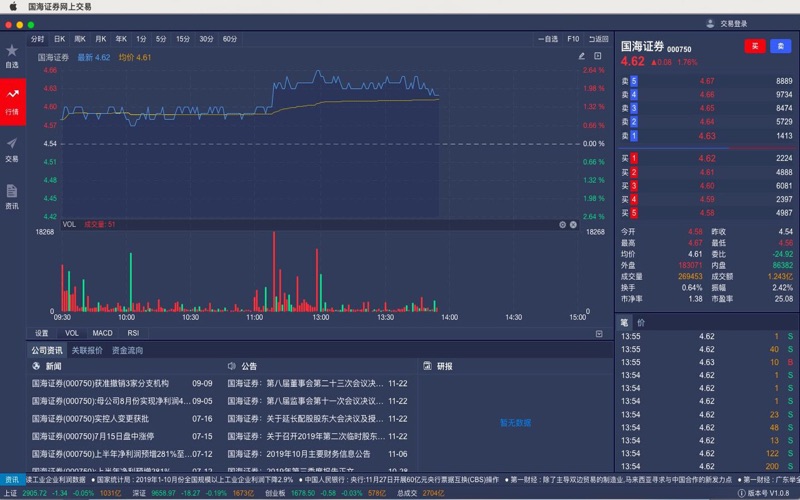Switch to 关联报价 tab
Image resolution: width=800 pixels, height=500 pixels.
[x=87, y=351]
